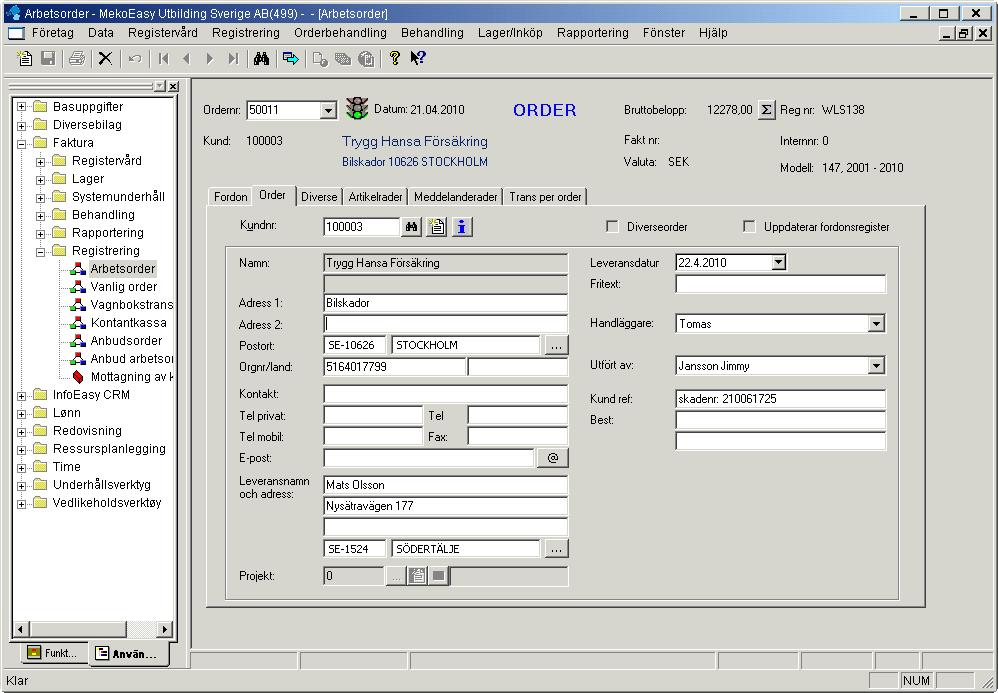
Task: Click the ... button next to STOCKHOLM
Action: pyautogui.click(x=556, y=346)
